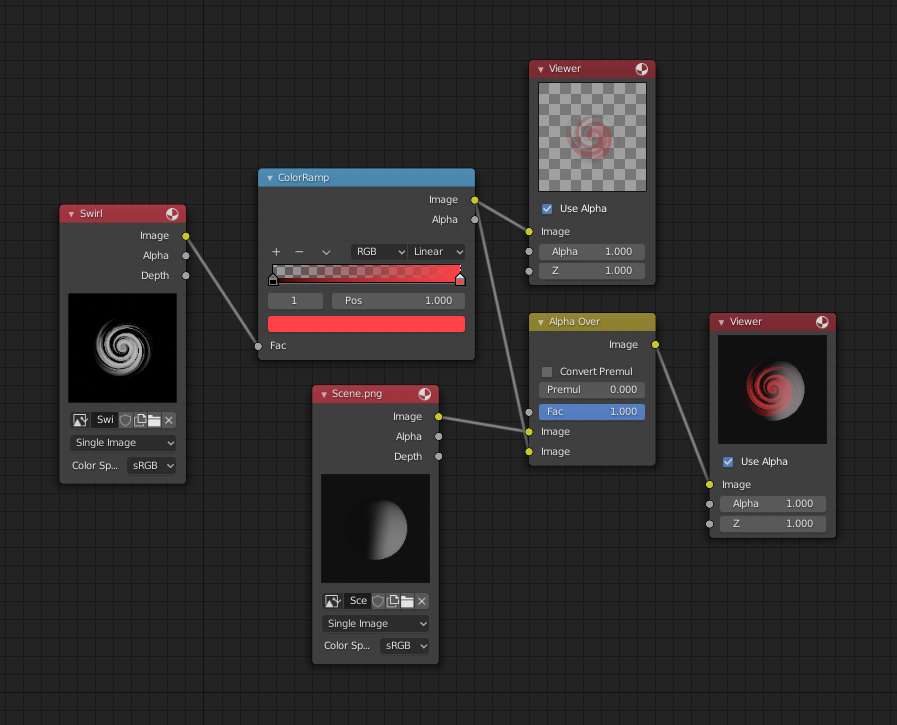Click the ColorRamp gradient bar
The height and width of the screenshot is (725, 897).
tap(367, 274)
